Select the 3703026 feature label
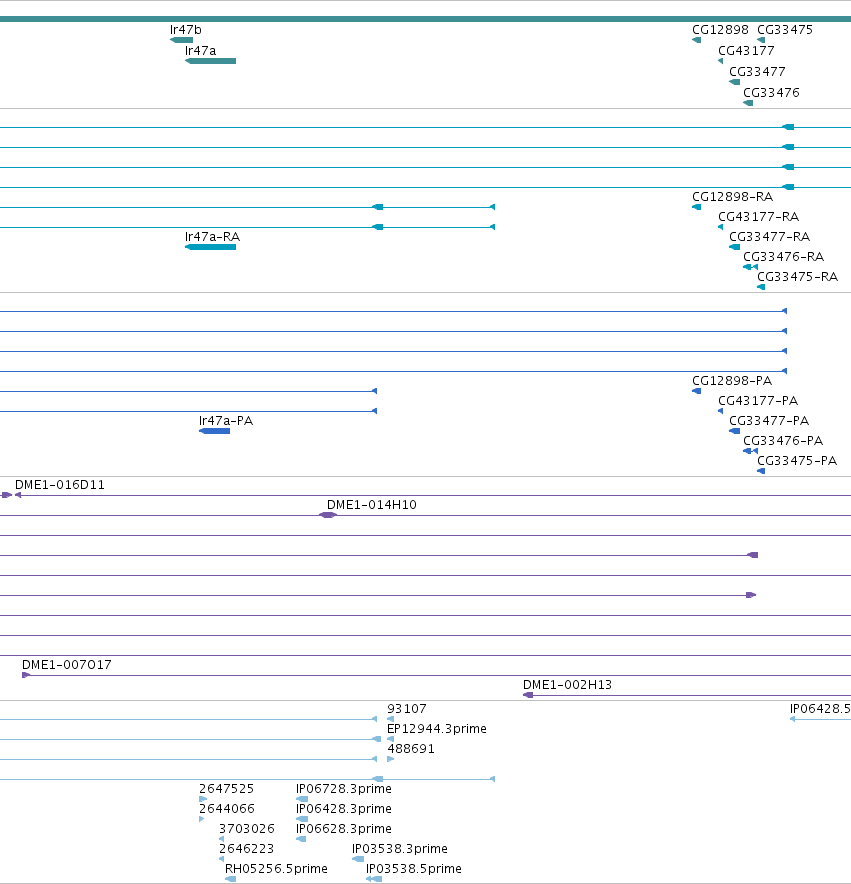851x884 pixels. [x=246, y=829]
